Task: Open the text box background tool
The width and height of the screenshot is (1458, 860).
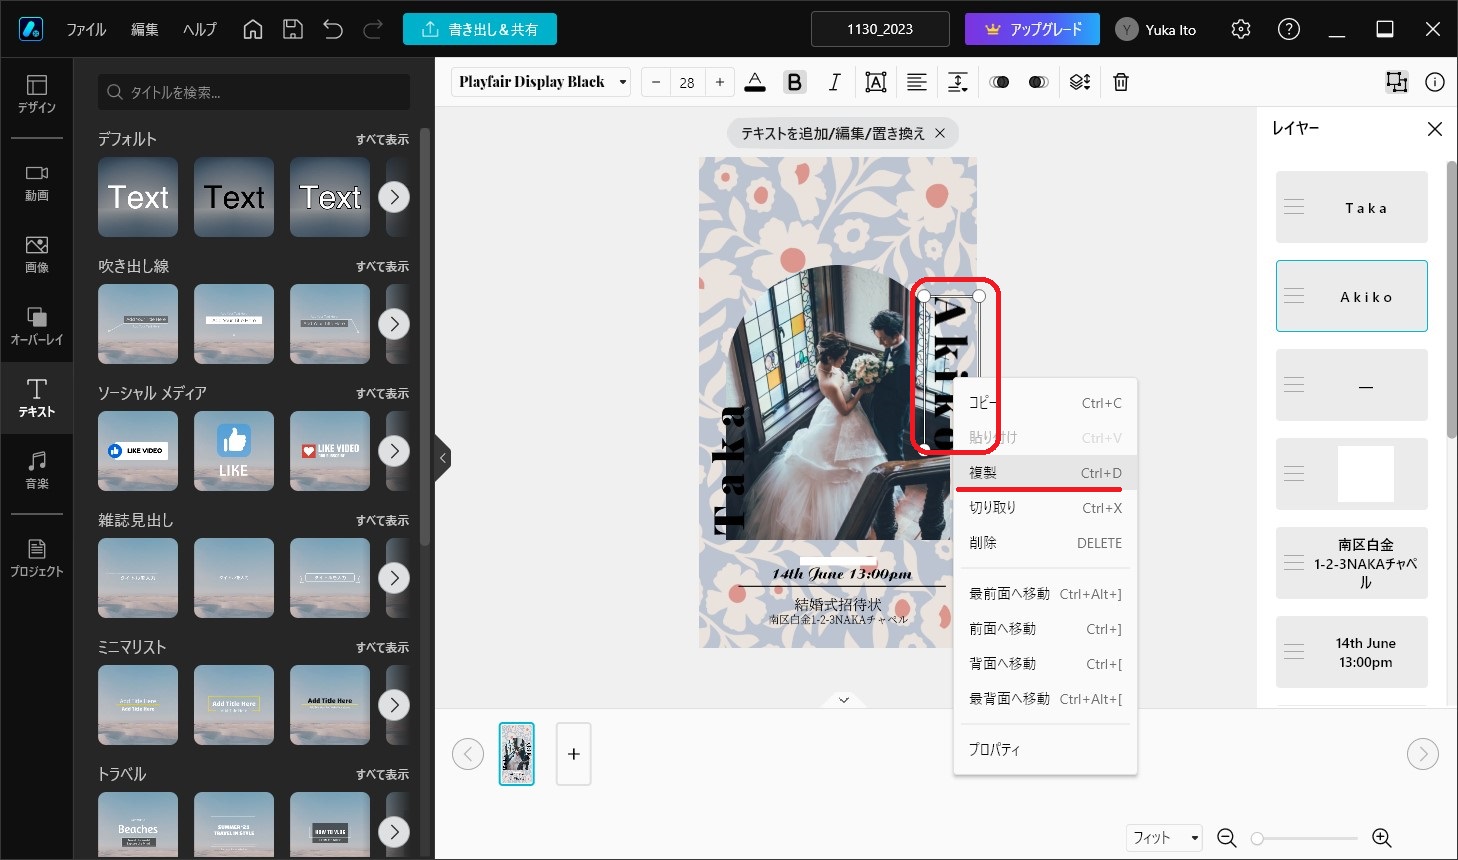Action: pyautogui.click(x=876, y=82)
